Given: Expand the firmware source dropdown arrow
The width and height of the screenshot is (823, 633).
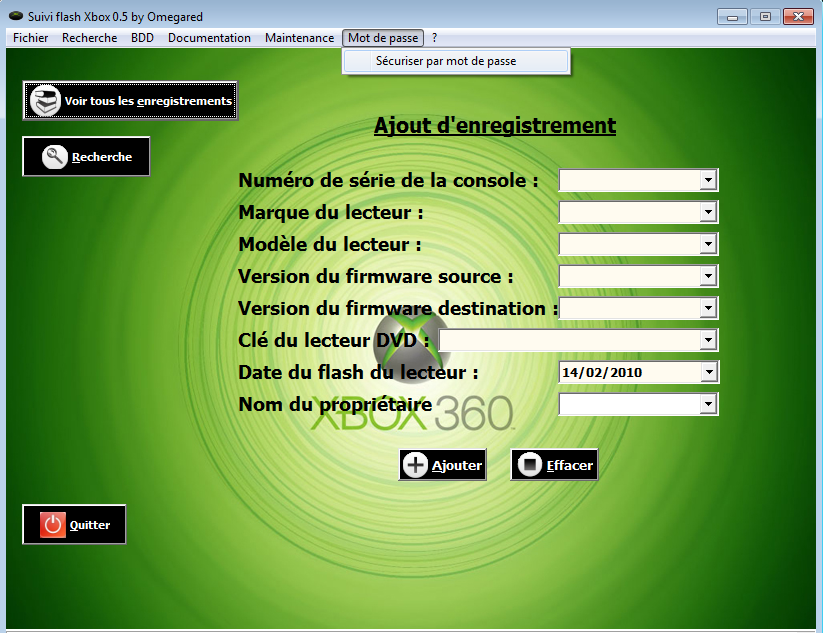Looking at the screenshot, I should 708,276.
